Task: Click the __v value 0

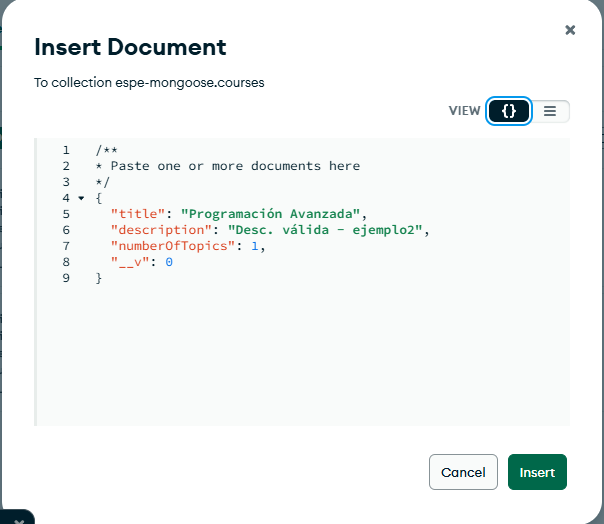Action: (169, 262)
